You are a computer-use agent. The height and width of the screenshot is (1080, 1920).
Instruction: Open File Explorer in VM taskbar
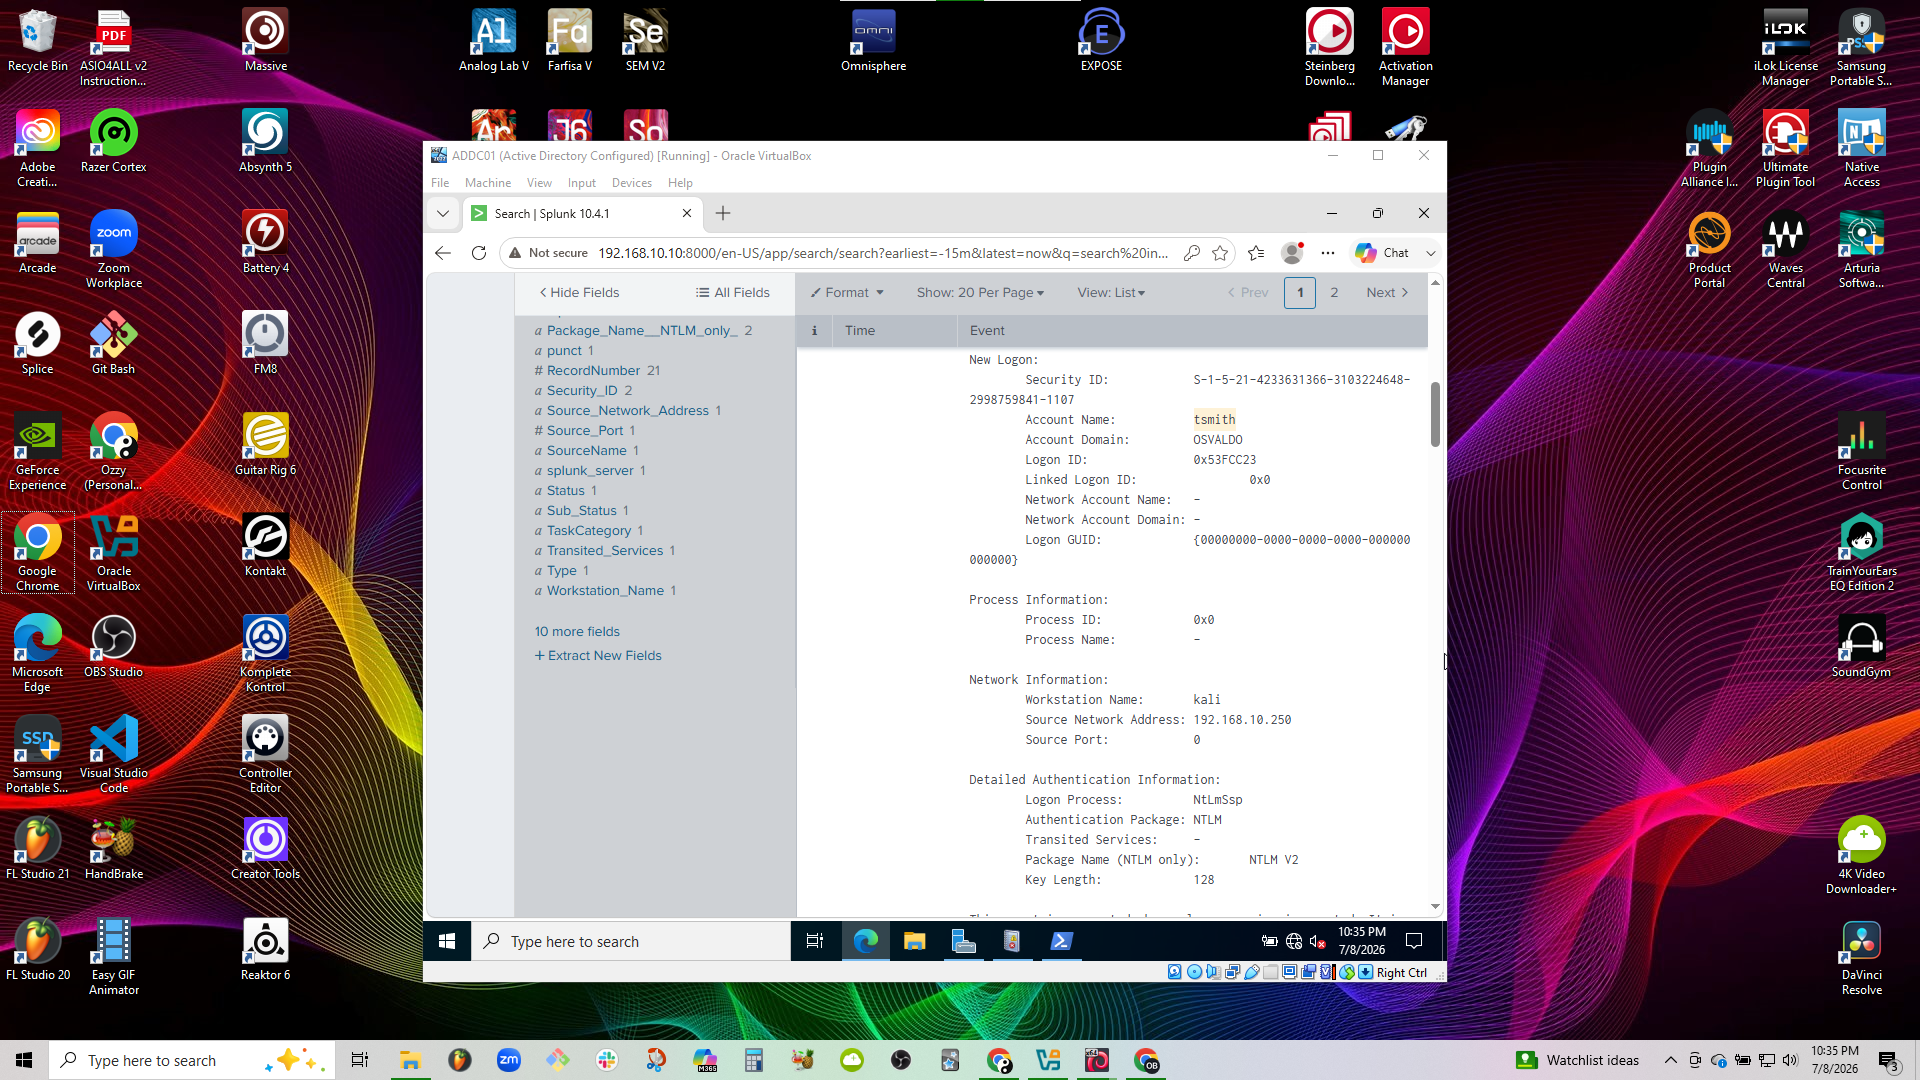click(914, 941)
